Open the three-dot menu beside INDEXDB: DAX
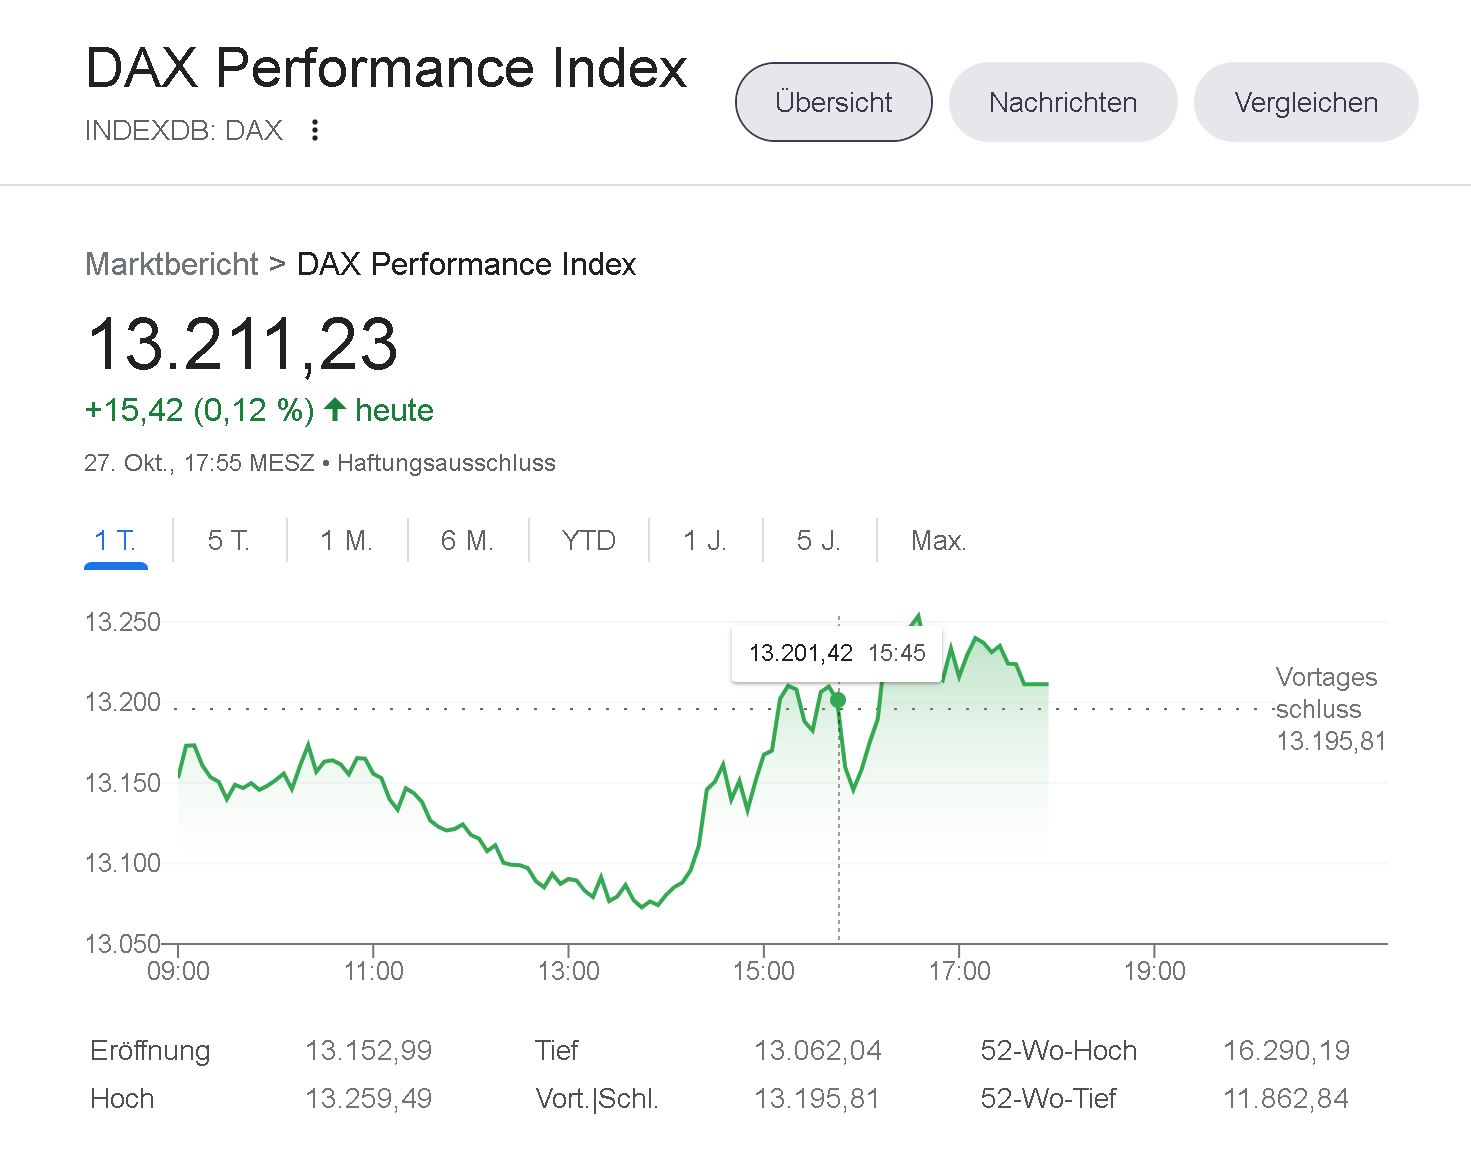This screenshot has width=1471, height=1153. (315, 130)
